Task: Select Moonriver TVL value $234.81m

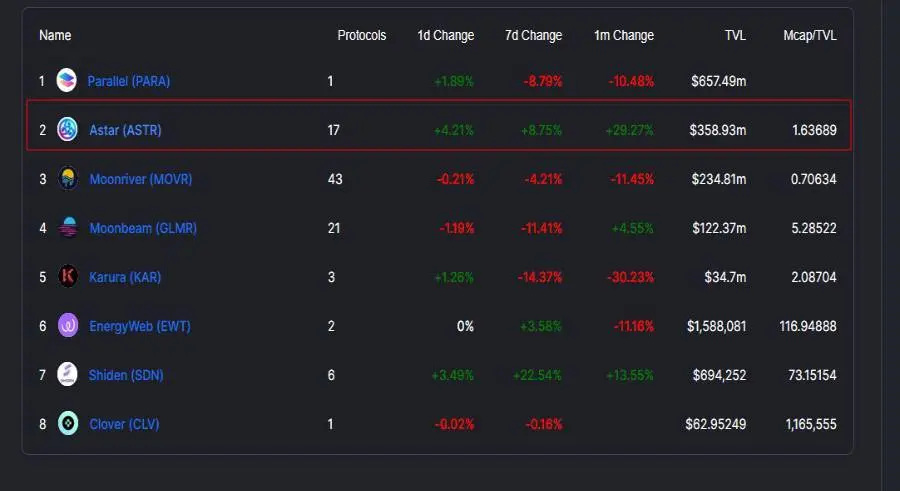Action: pos(719,179)
